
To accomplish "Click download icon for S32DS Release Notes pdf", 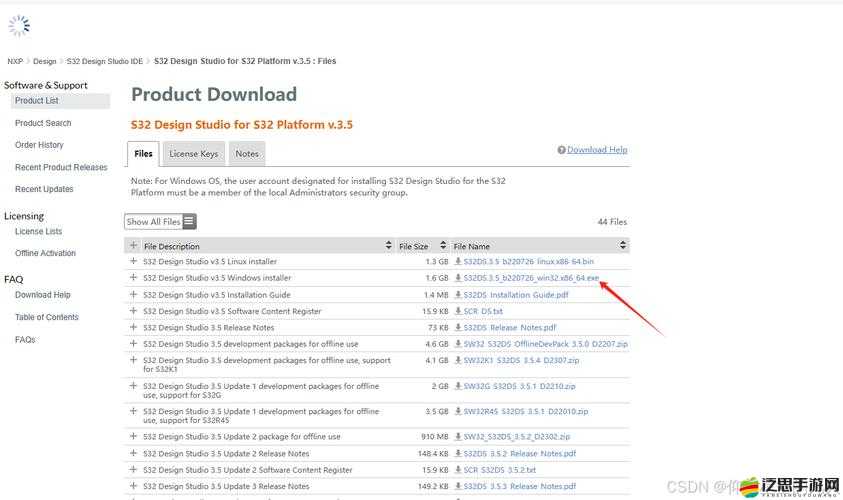I will click(x=458, y=327).
